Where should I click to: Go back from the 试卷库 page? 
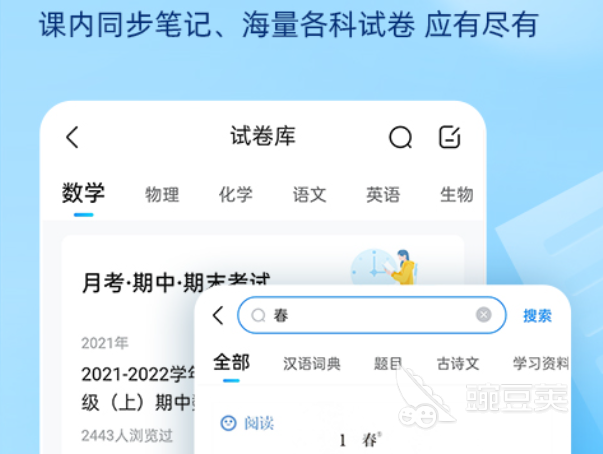[72, 137]
